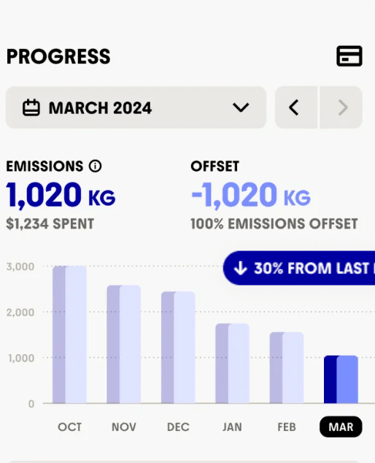The width and height of the screenshot is (375, 463).
Task: Click the -1,020 KG offset value
Action: [x=251, y=195]
